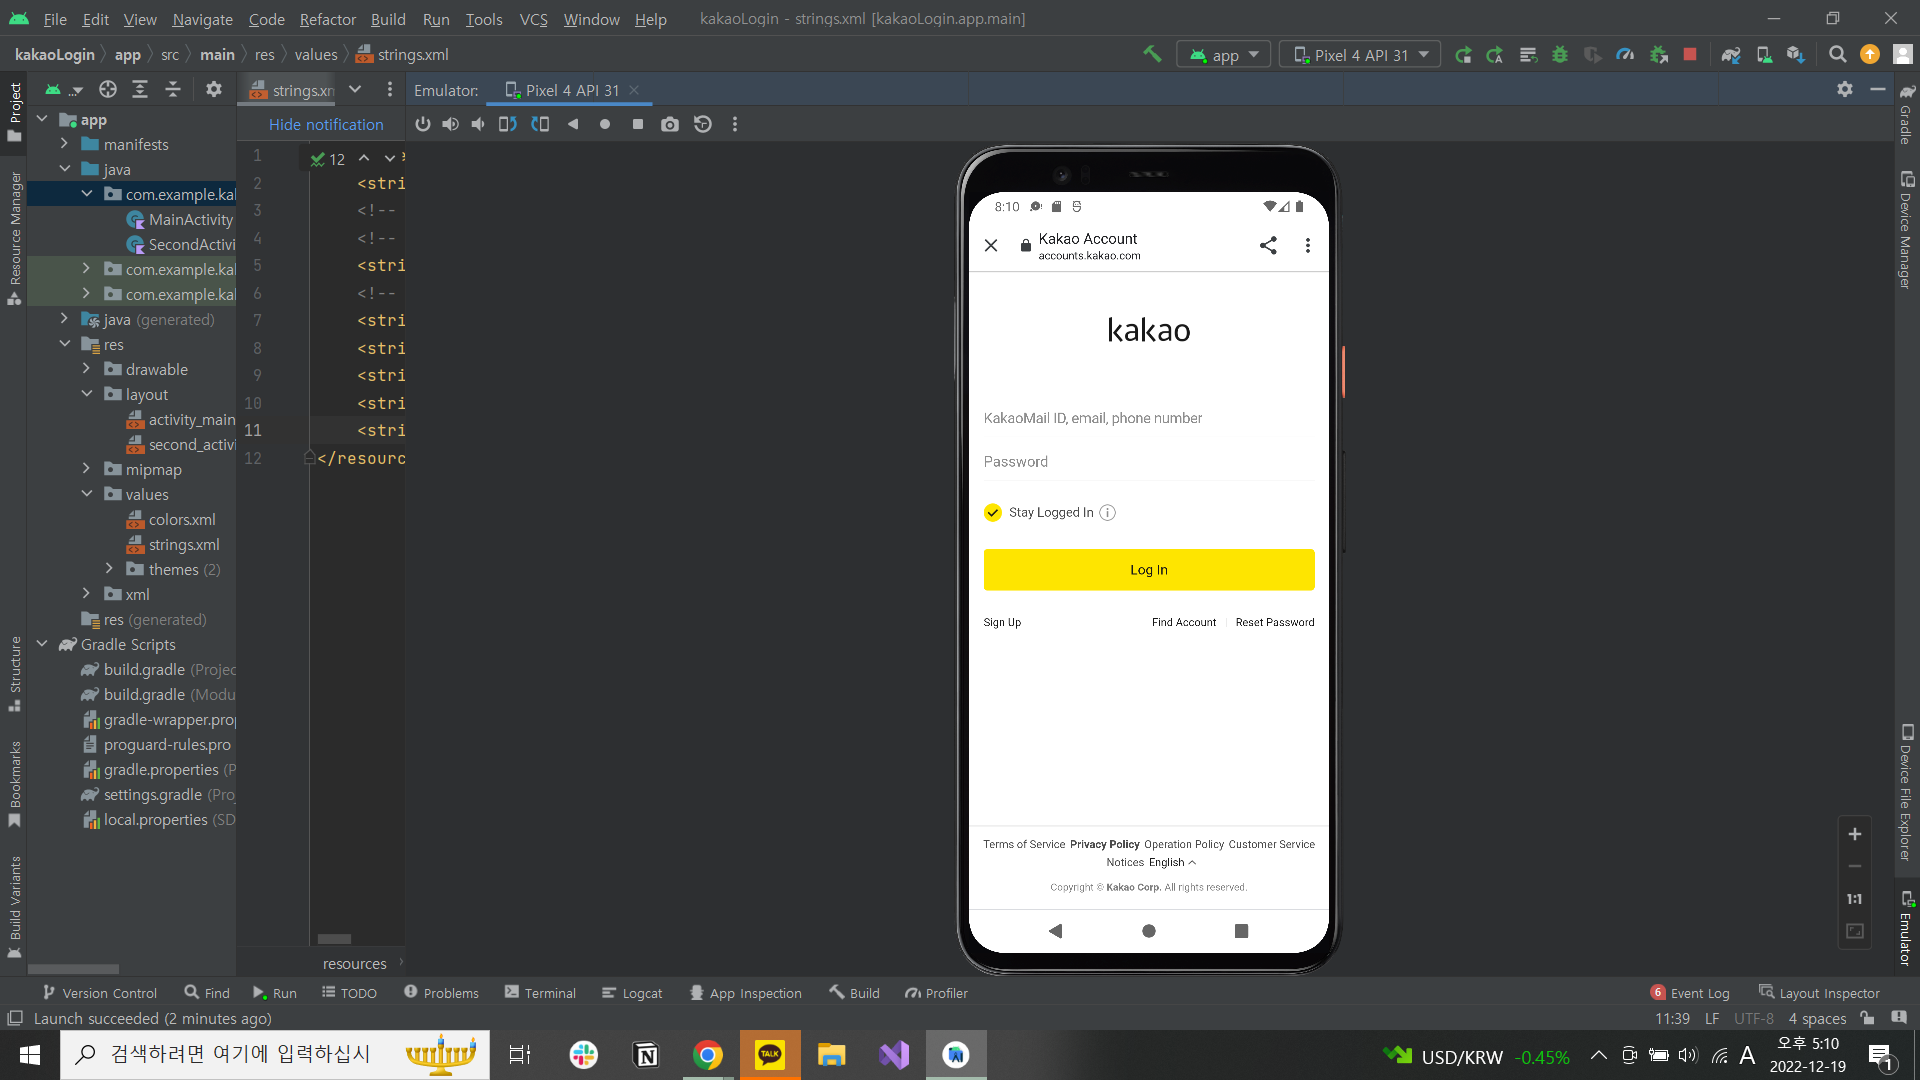This screenshot has width=1920, height=1080.
Task: Click Password input field
Action: (1149, 461)
